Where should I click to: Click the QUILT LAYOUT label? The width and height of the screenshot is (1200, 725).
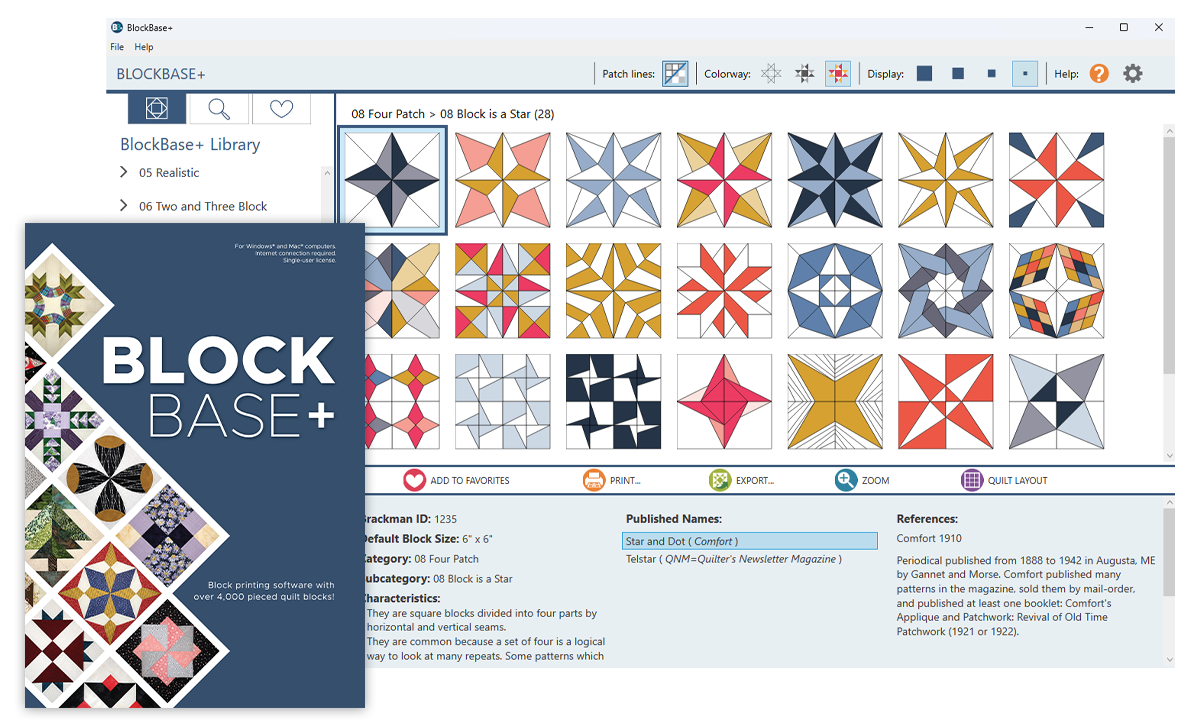(1018, 481)
